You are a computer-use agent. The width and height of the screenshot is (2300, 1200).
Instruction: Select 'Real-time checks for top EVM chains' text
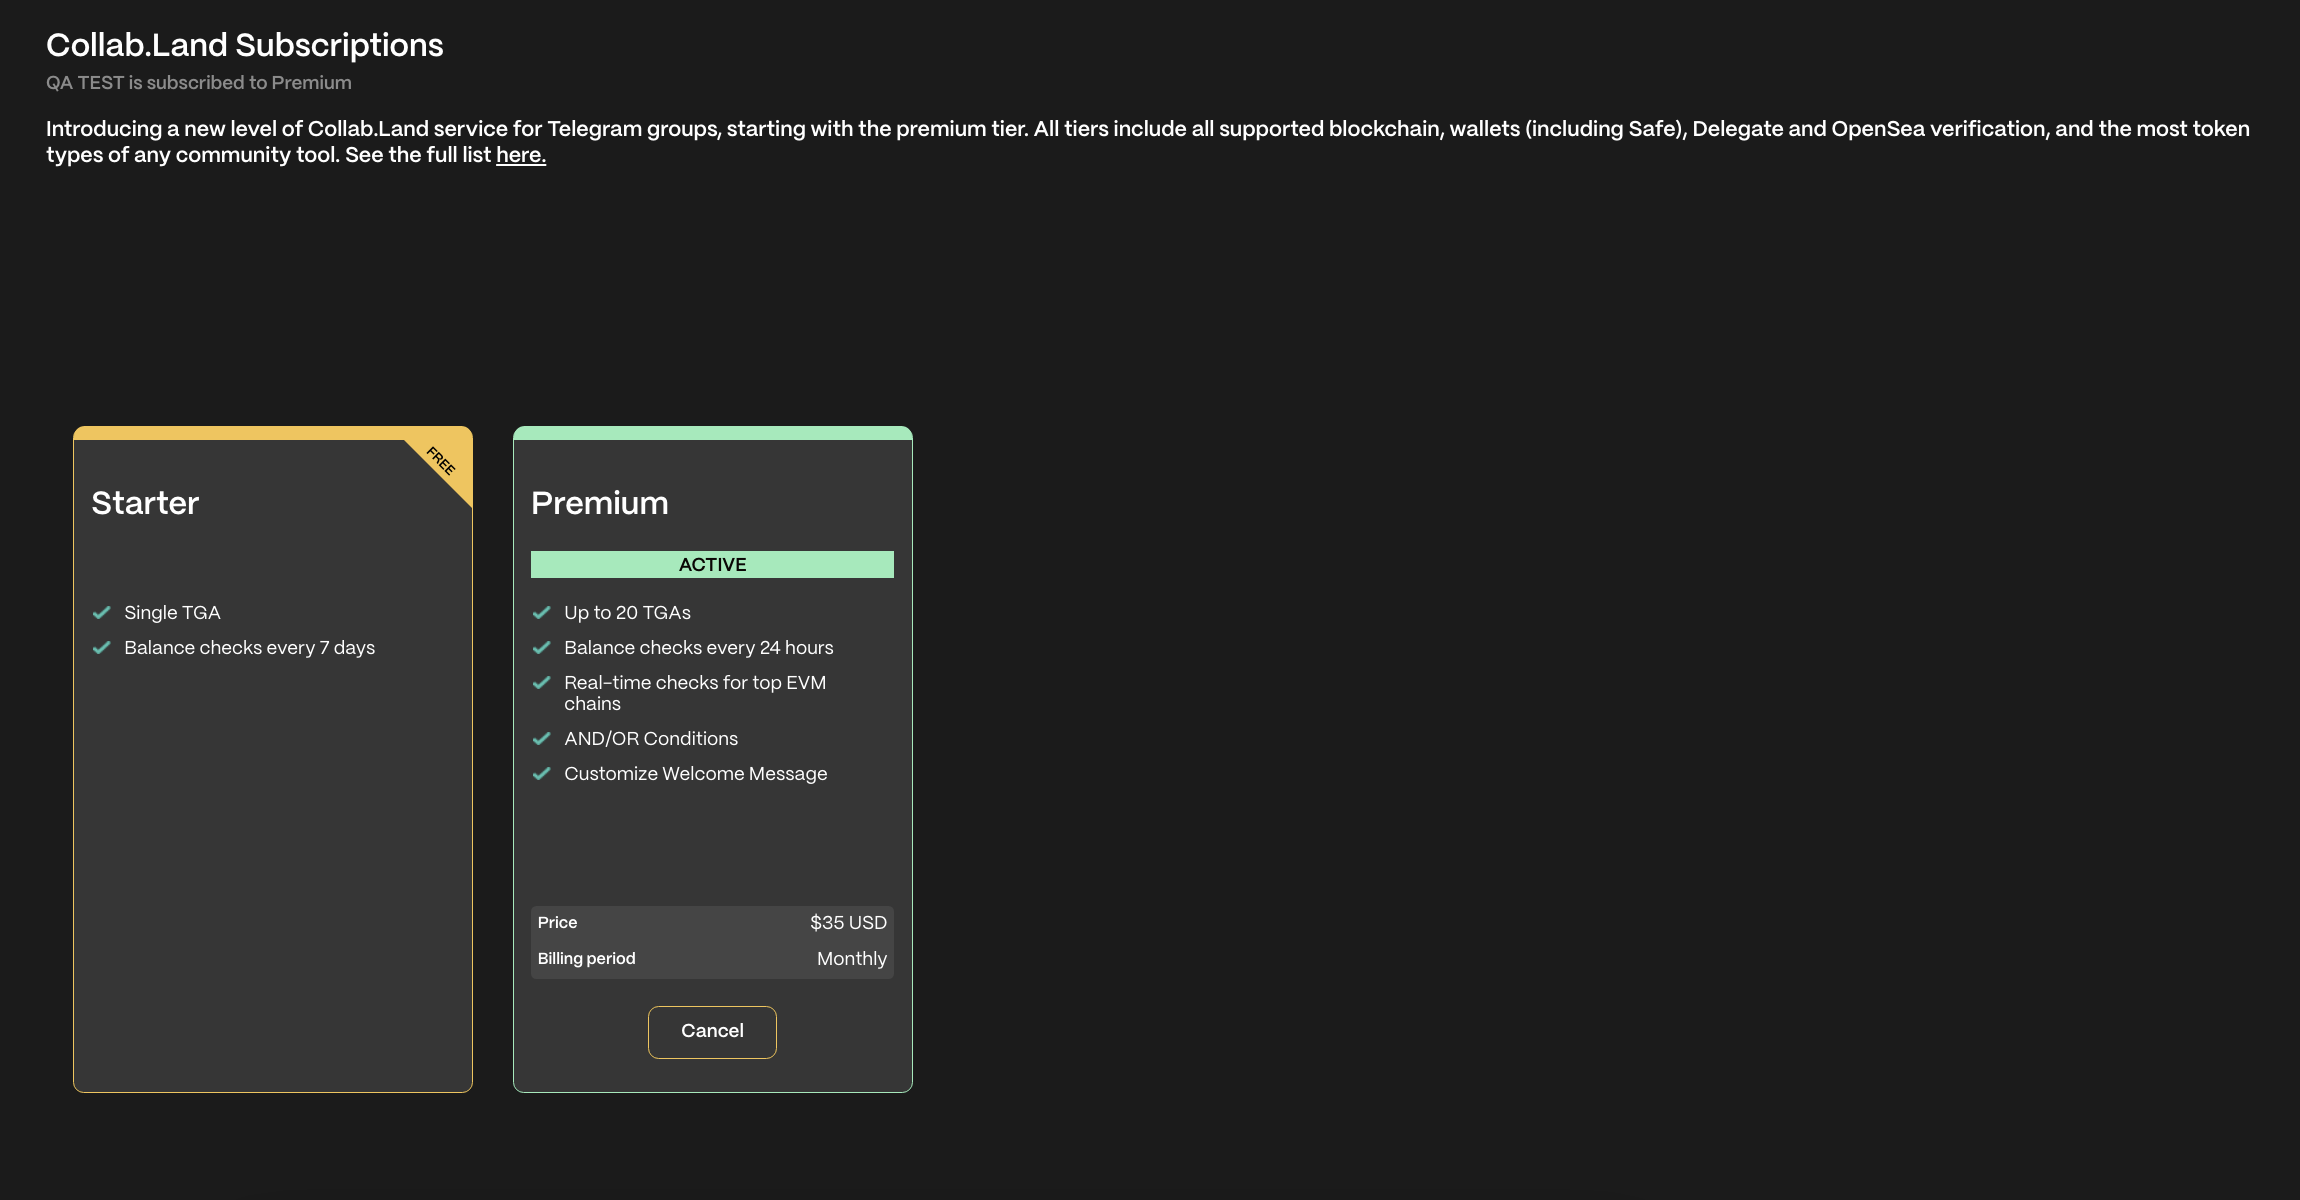click(x=695, y=693)
